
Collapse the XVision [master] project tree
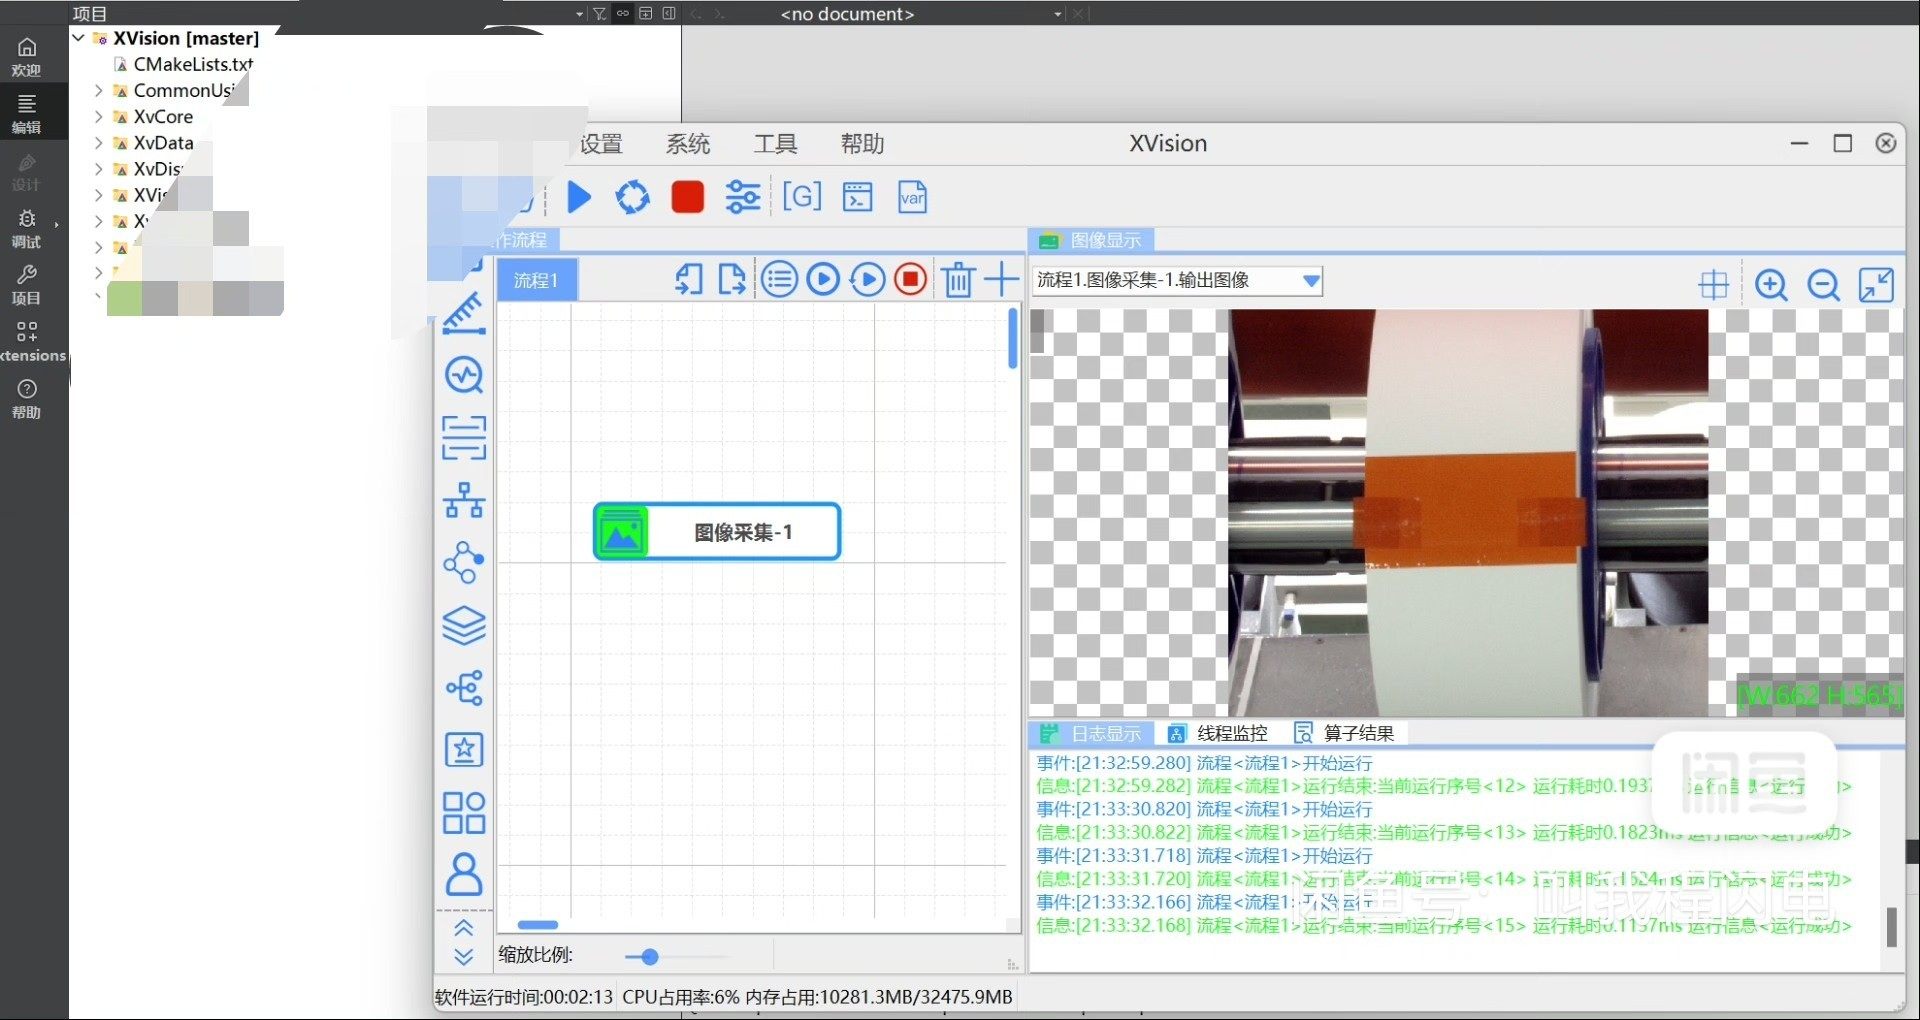pos(79,38)
